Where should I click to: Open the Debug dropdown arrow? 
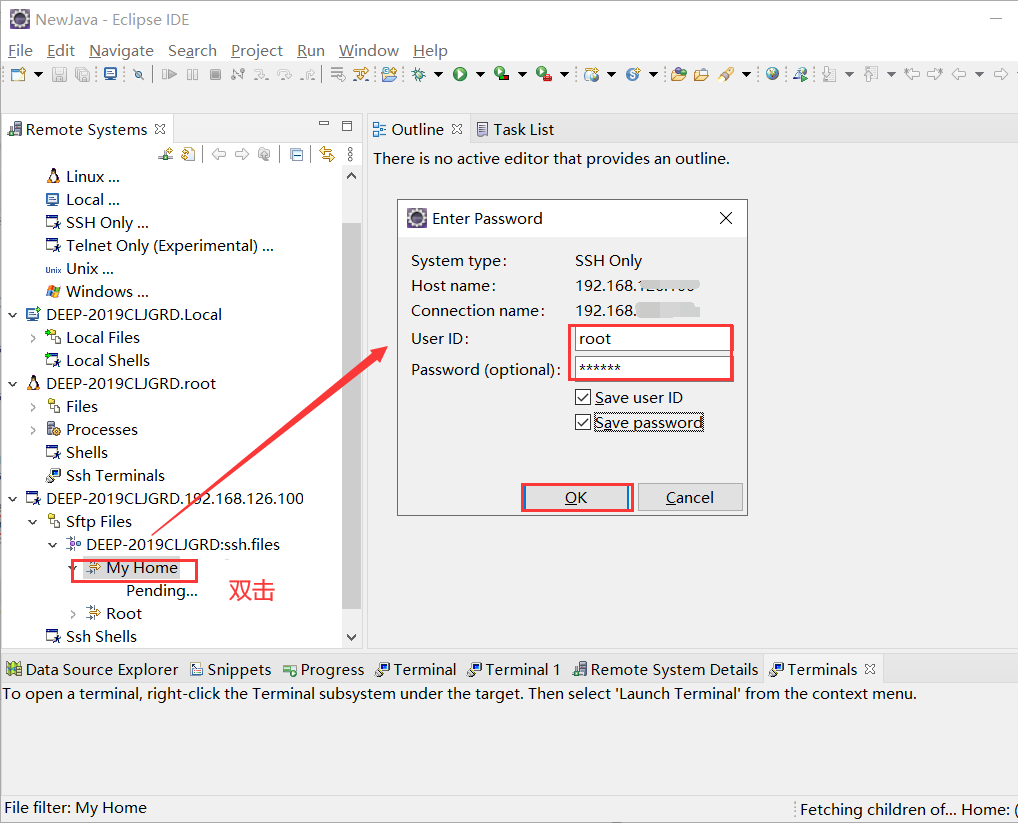438,75
